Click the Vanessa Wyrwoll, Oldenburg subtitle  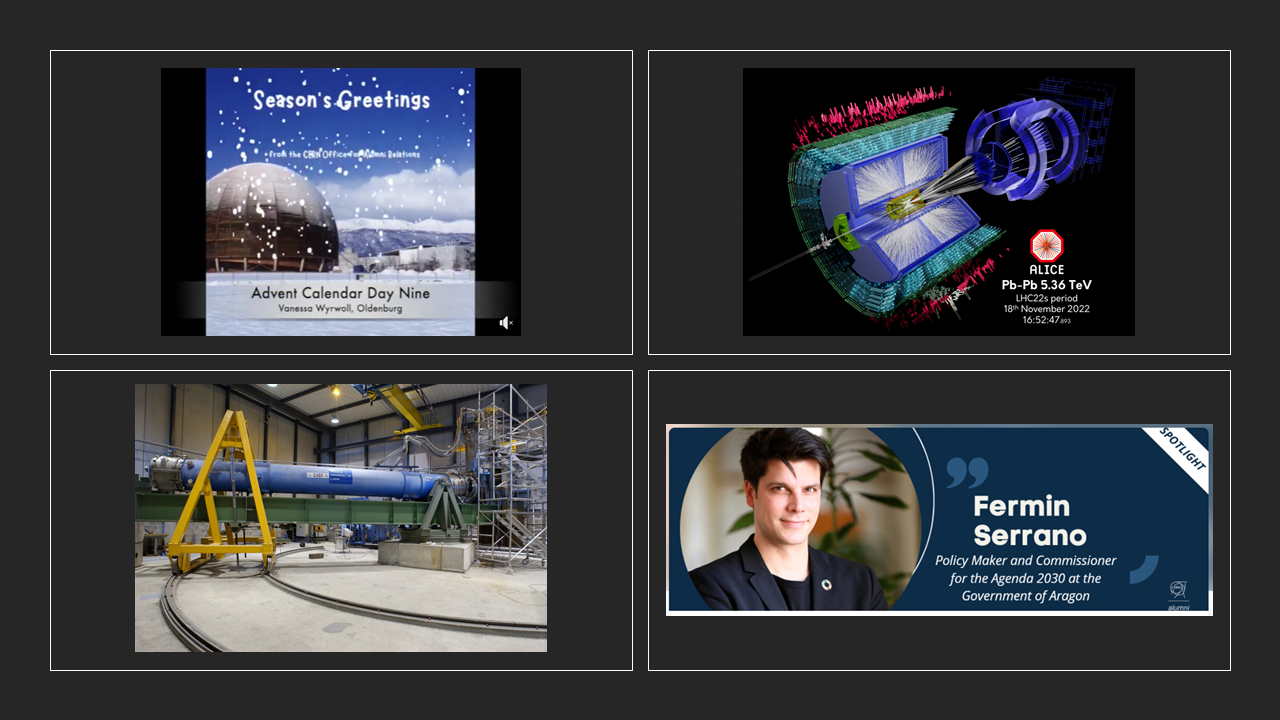pyautogui.click(x=340, y=310)
